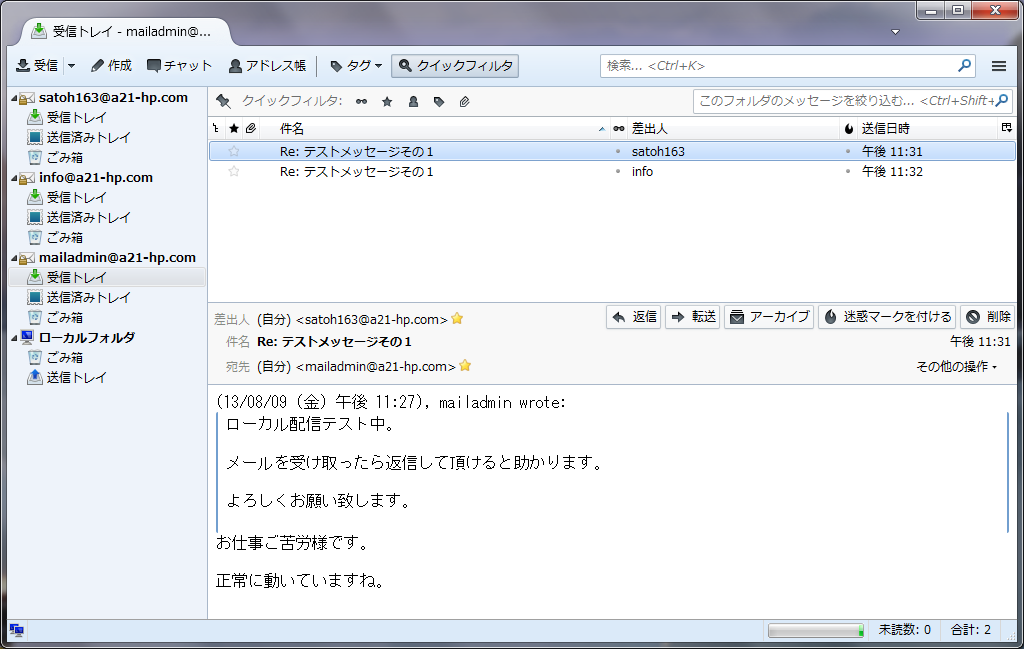Sort by attachment column header
This screenshot has width=1024, height=649.
point(251,129)
